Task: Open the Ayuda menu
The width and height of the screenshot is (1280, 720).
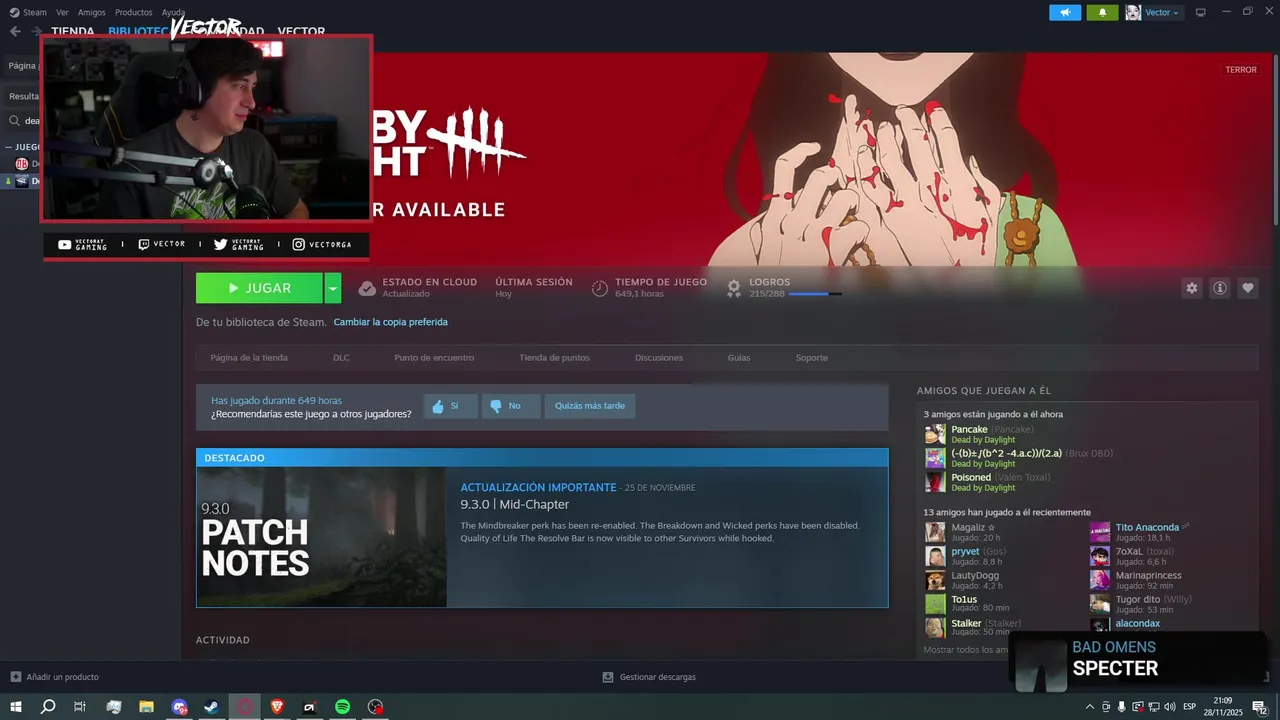Action: point(173,12)
